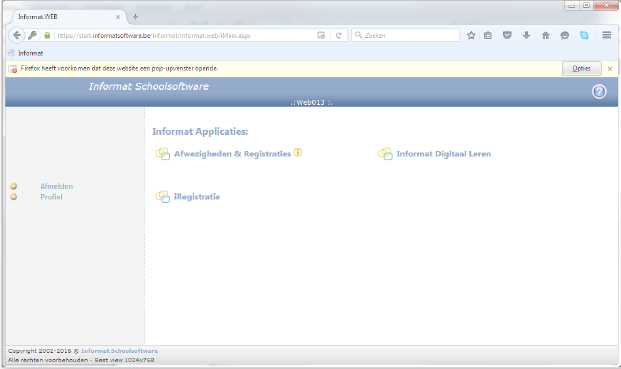The width and height of the screenshot is (621, 369).
Task: Open the downloads arrow icon
Action: tap(526, 35)
